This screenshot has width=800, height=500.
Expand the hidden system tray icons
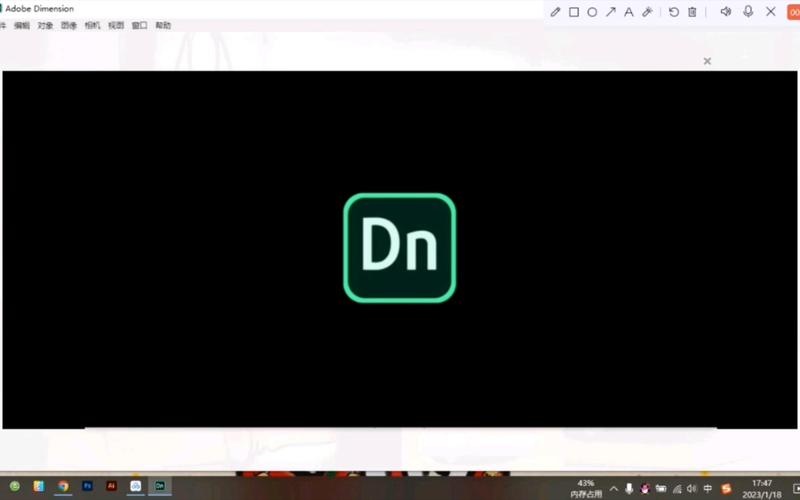tap(614, 489)
